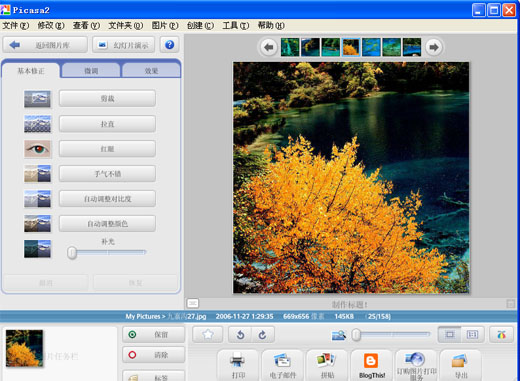Click the clear (清除) button with red circle
This screenshot has height=381, width=520.
click(153, 355)
